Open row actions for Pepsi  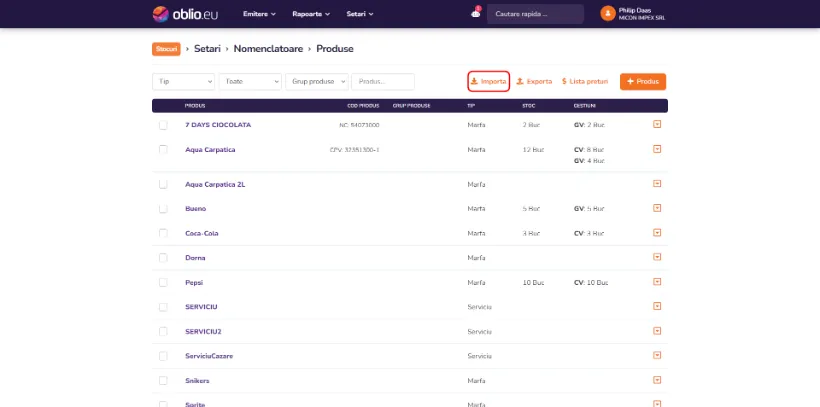pyautogui.click(x=657, y=282)
